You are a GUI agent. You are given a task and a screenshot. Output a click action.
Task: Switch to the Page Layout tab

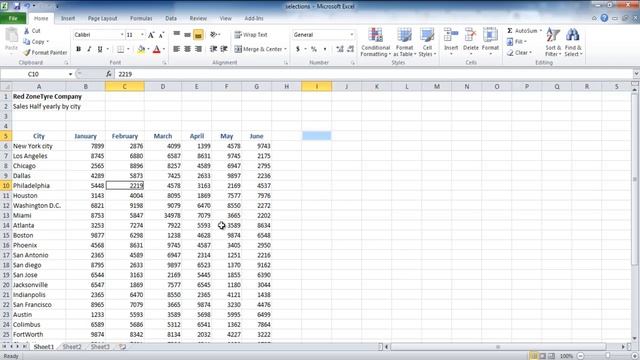102,18
